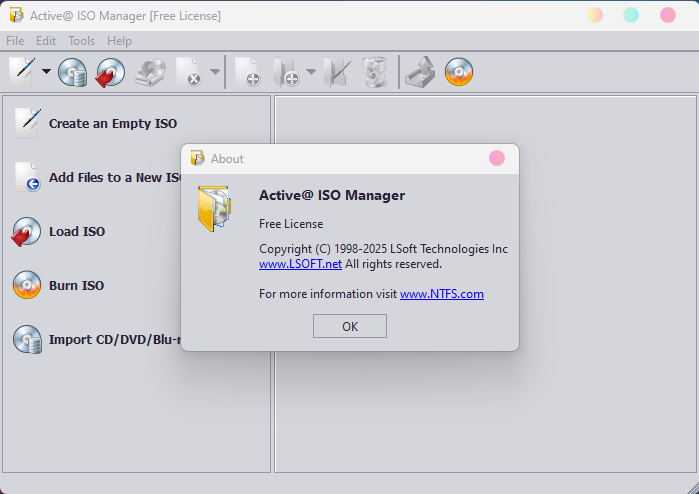Open the File menu
Screen dimensions: 699x494
(15, 41)
